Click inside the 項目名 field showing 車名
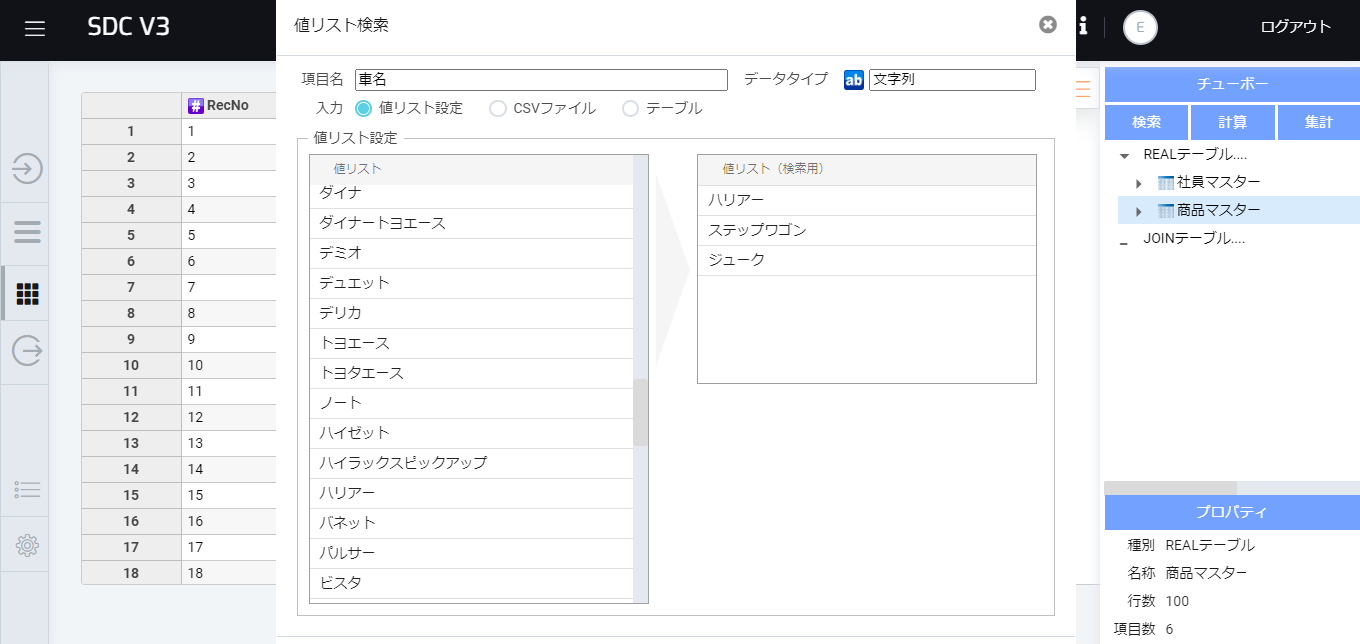 point(540,79)
